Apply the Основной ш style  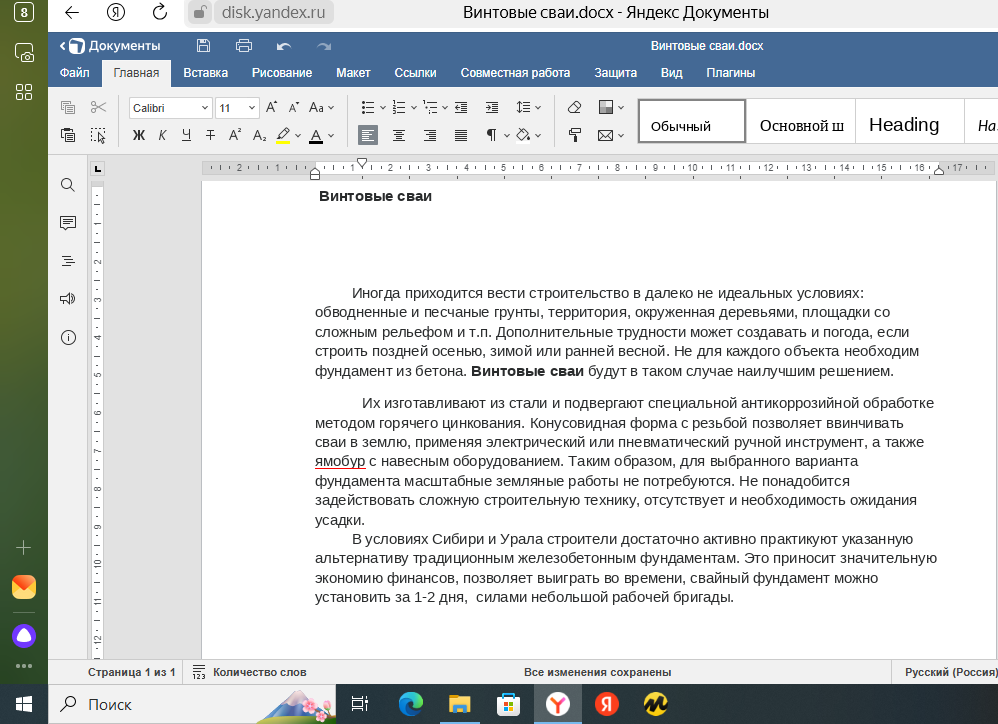801,121
